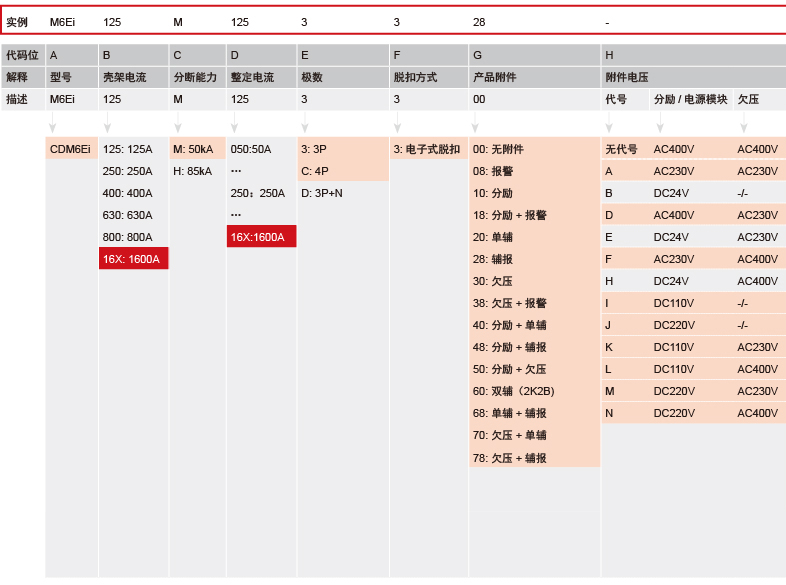
Task: Click the arrow above 00: 无附件
Action: [x=476, y=124]
